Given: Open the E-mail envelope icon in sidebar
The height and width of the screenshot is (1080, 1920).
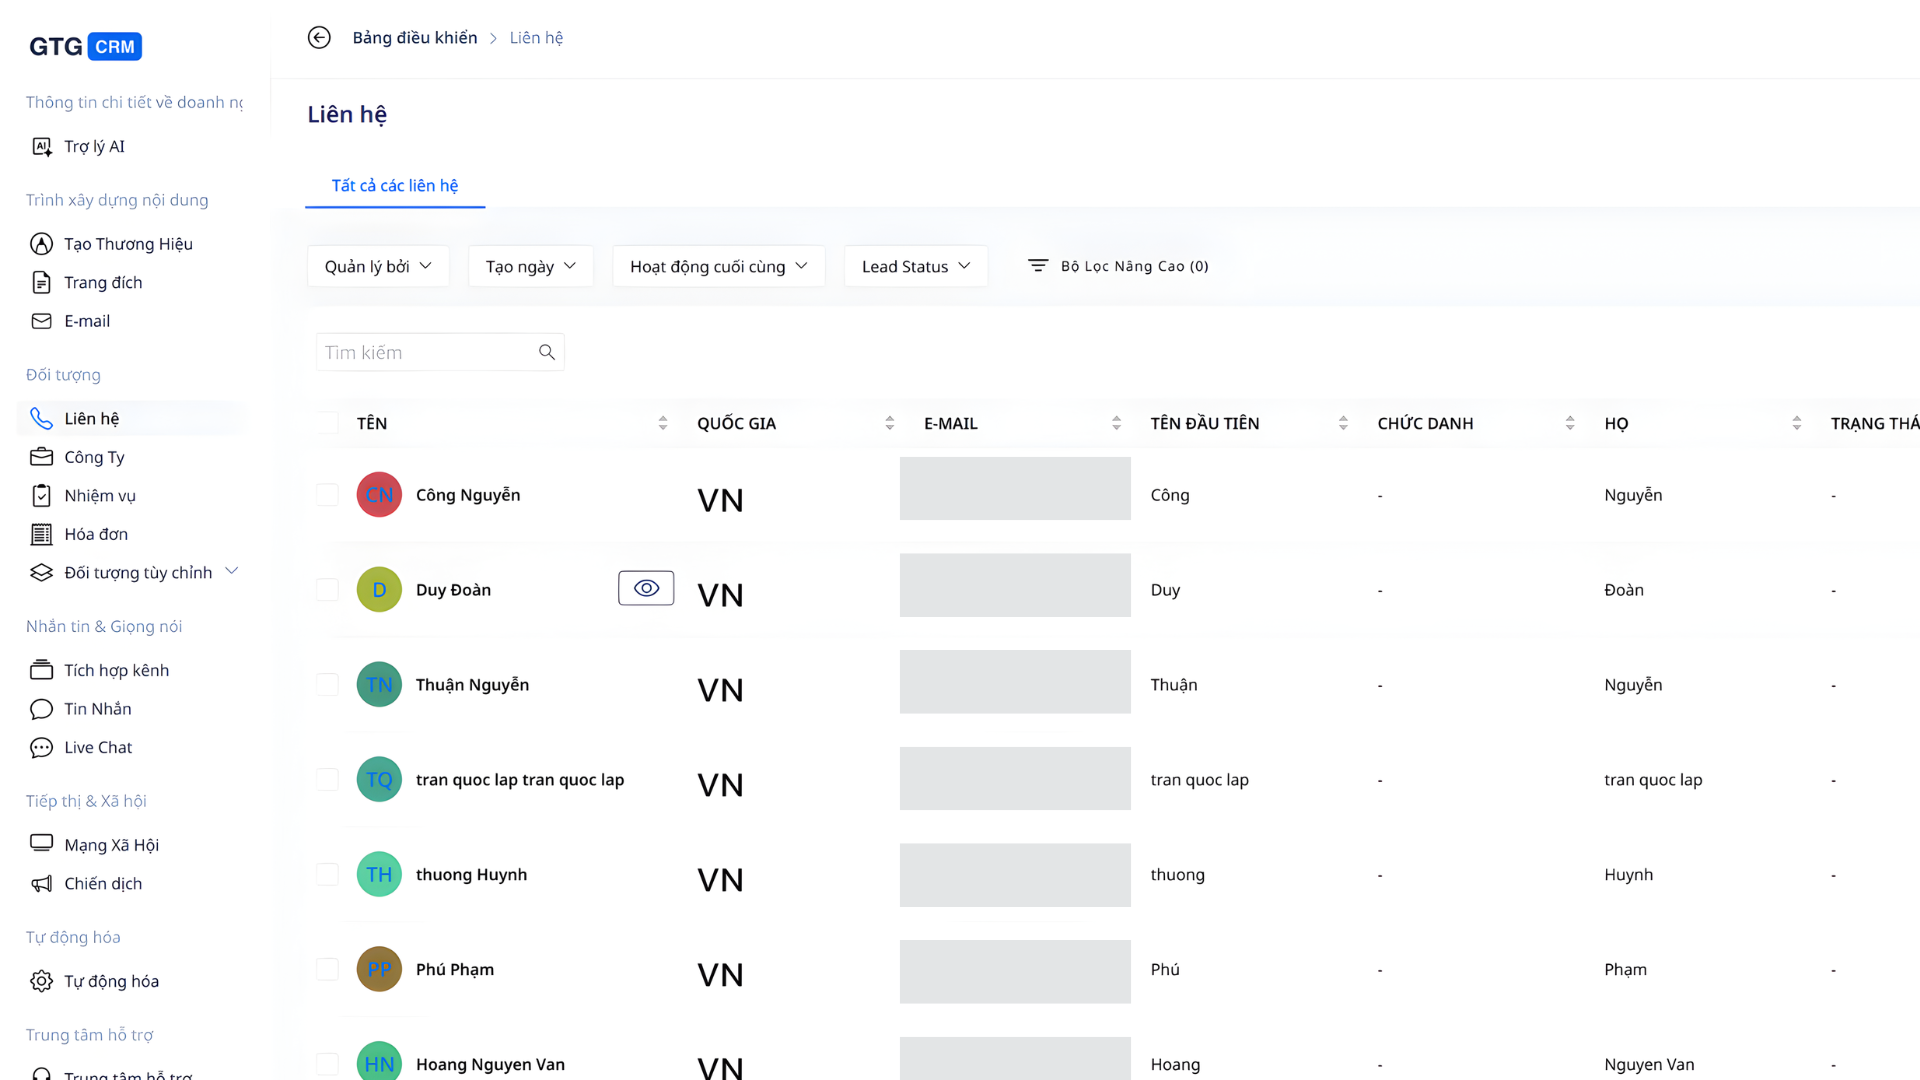Looking at the screenshot, I should [41, 321].
